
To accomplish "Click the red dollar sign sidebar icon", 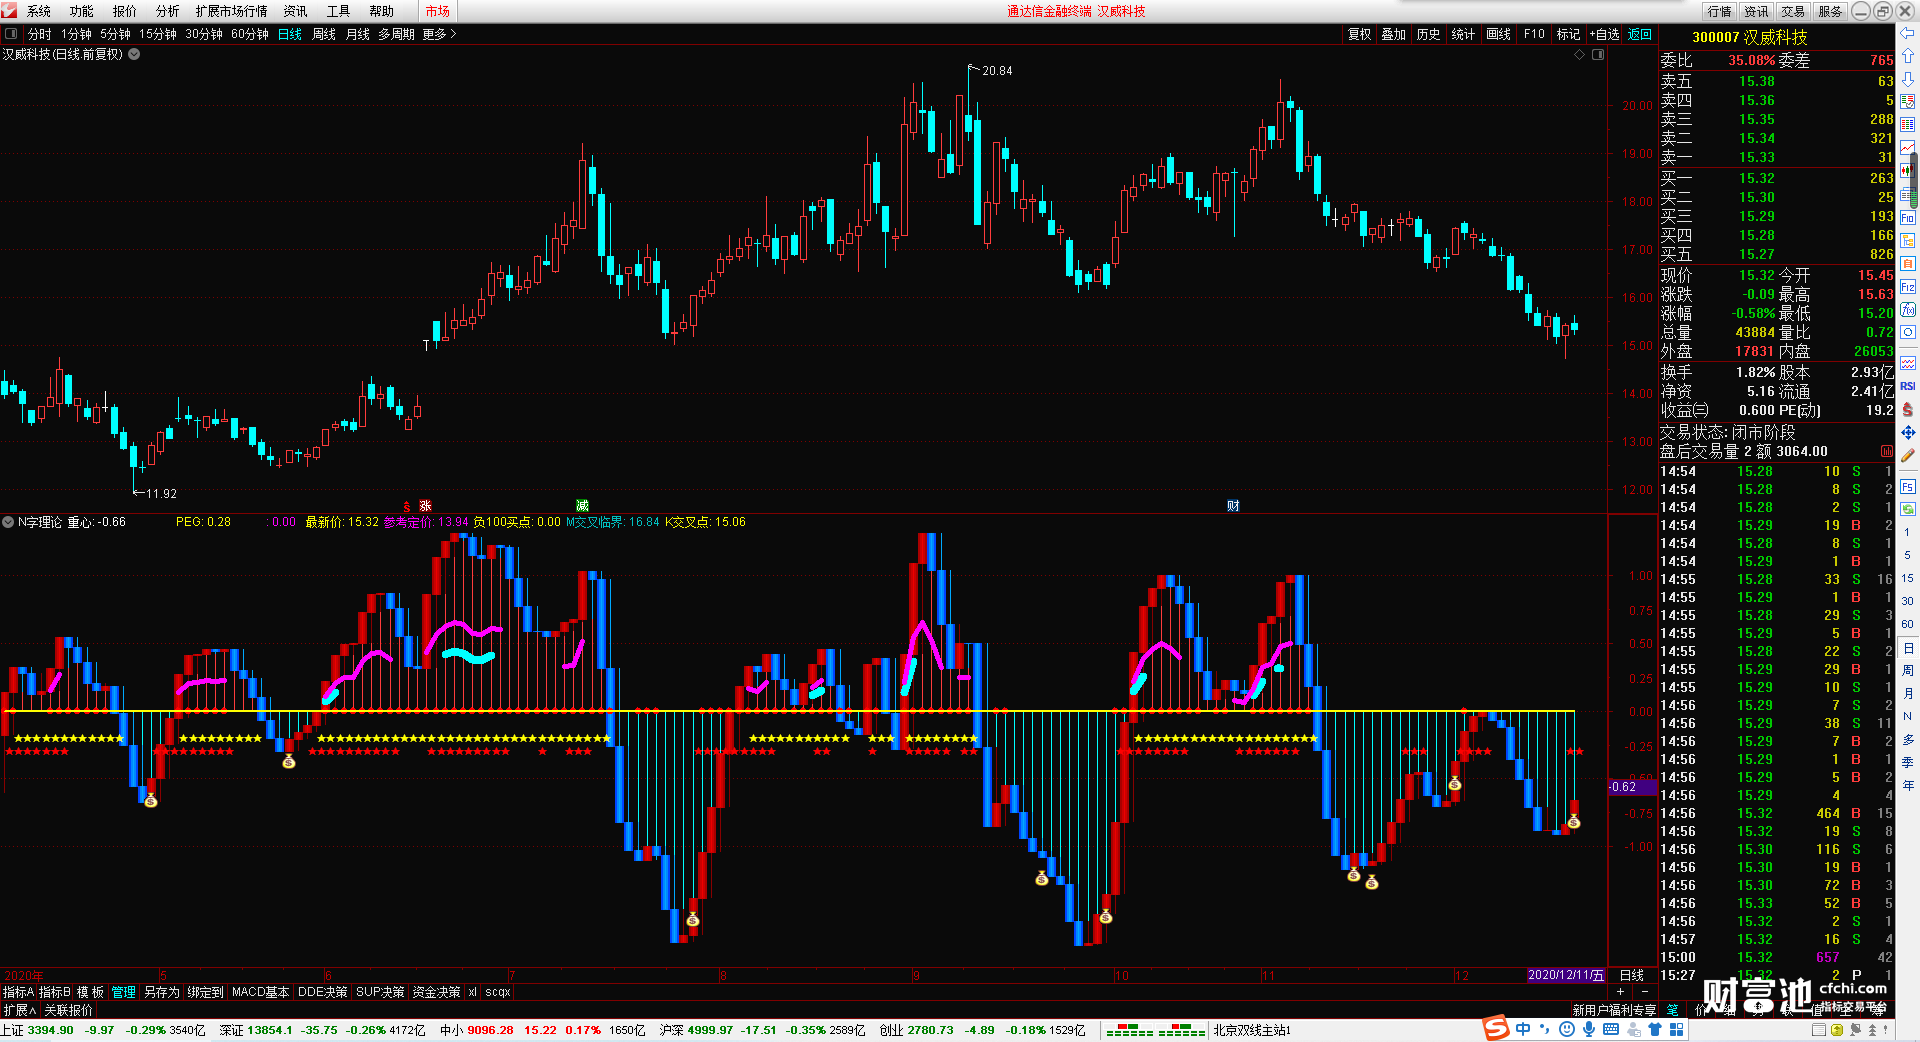I will 1908,409.
